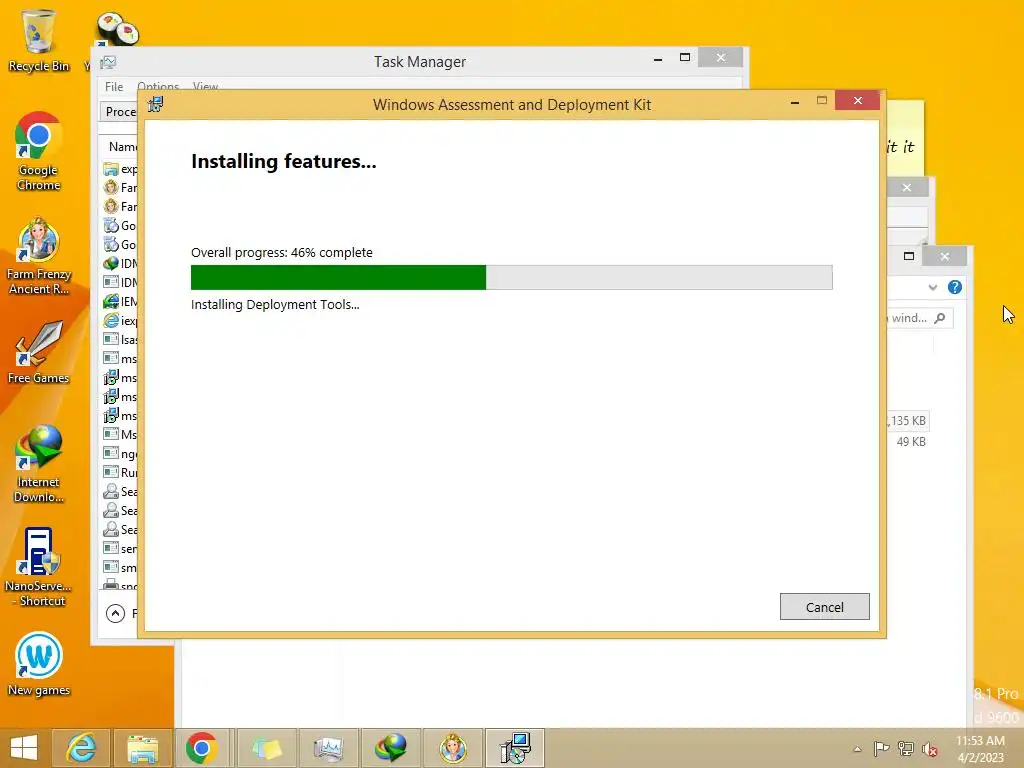Switch to Task Manager on the taskbar
The image size is (1024, 768).
(328, 748)
